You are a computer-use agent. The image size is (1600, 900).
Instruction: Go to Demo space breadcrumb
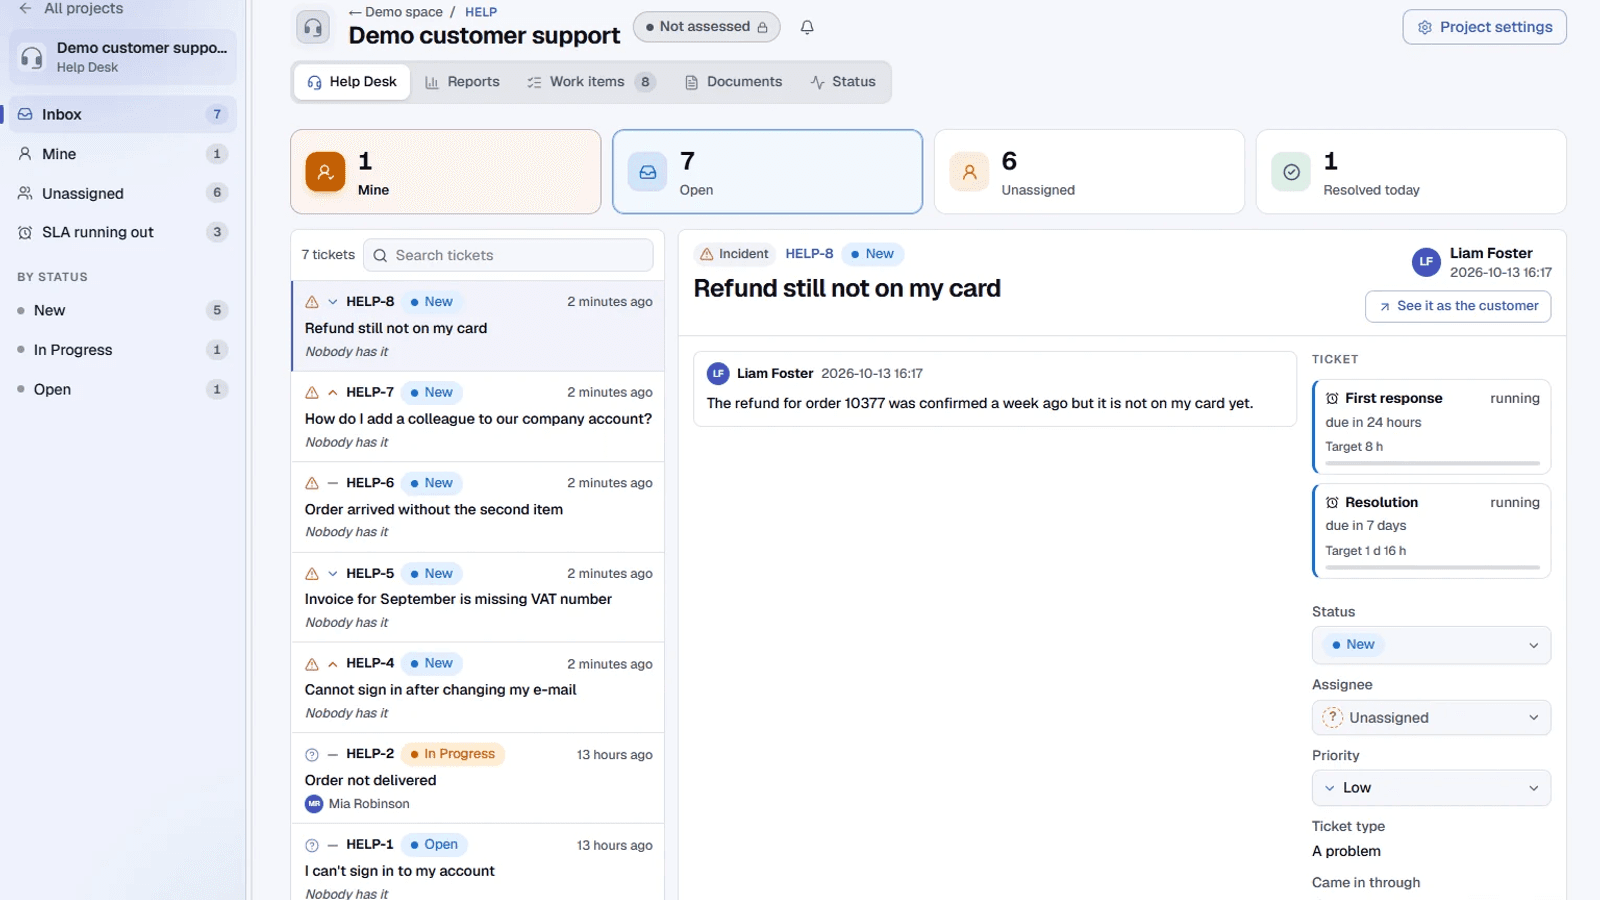(396, 12)
